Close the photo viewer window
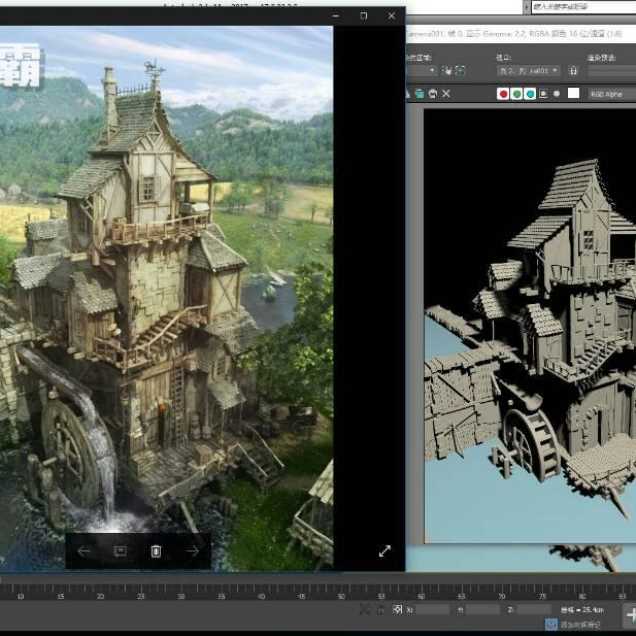636x636 pixels. tap(391, 16)
